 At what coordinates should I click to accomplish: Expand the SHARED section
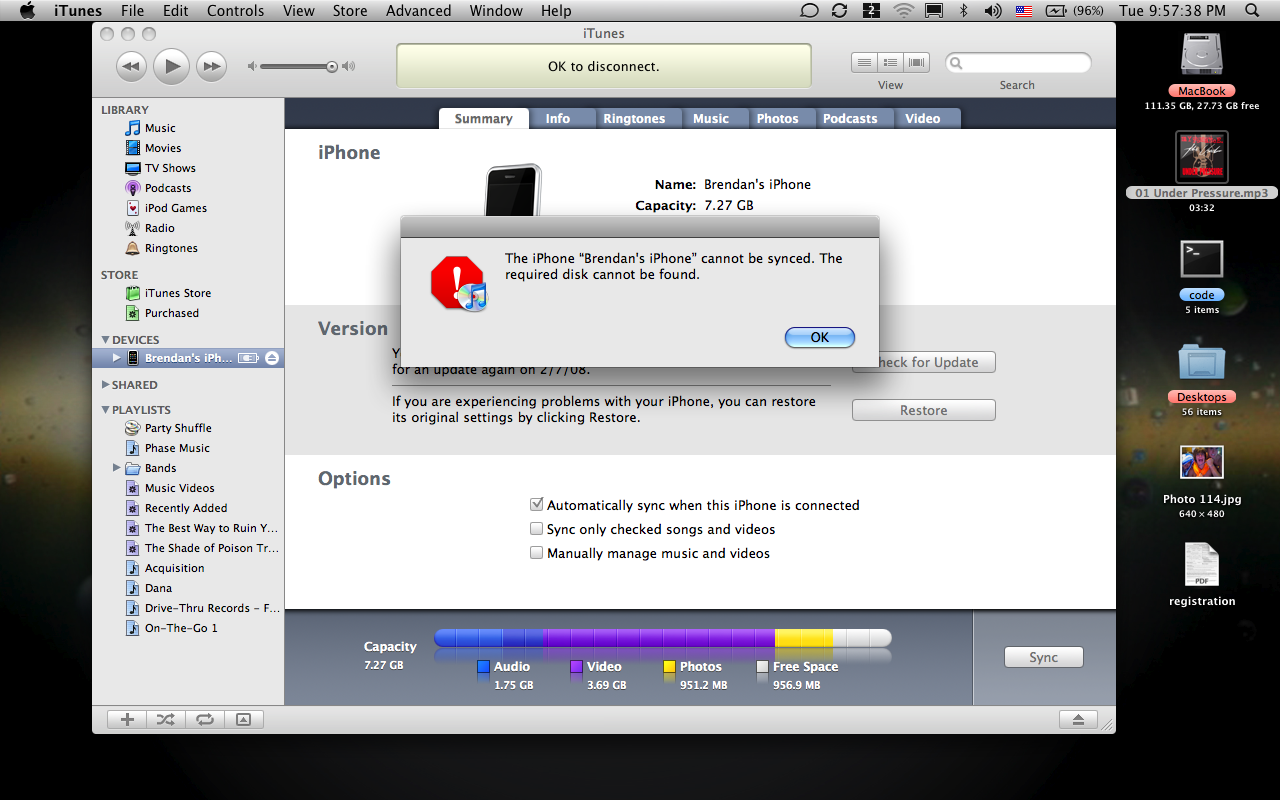(x=106, y=385)
